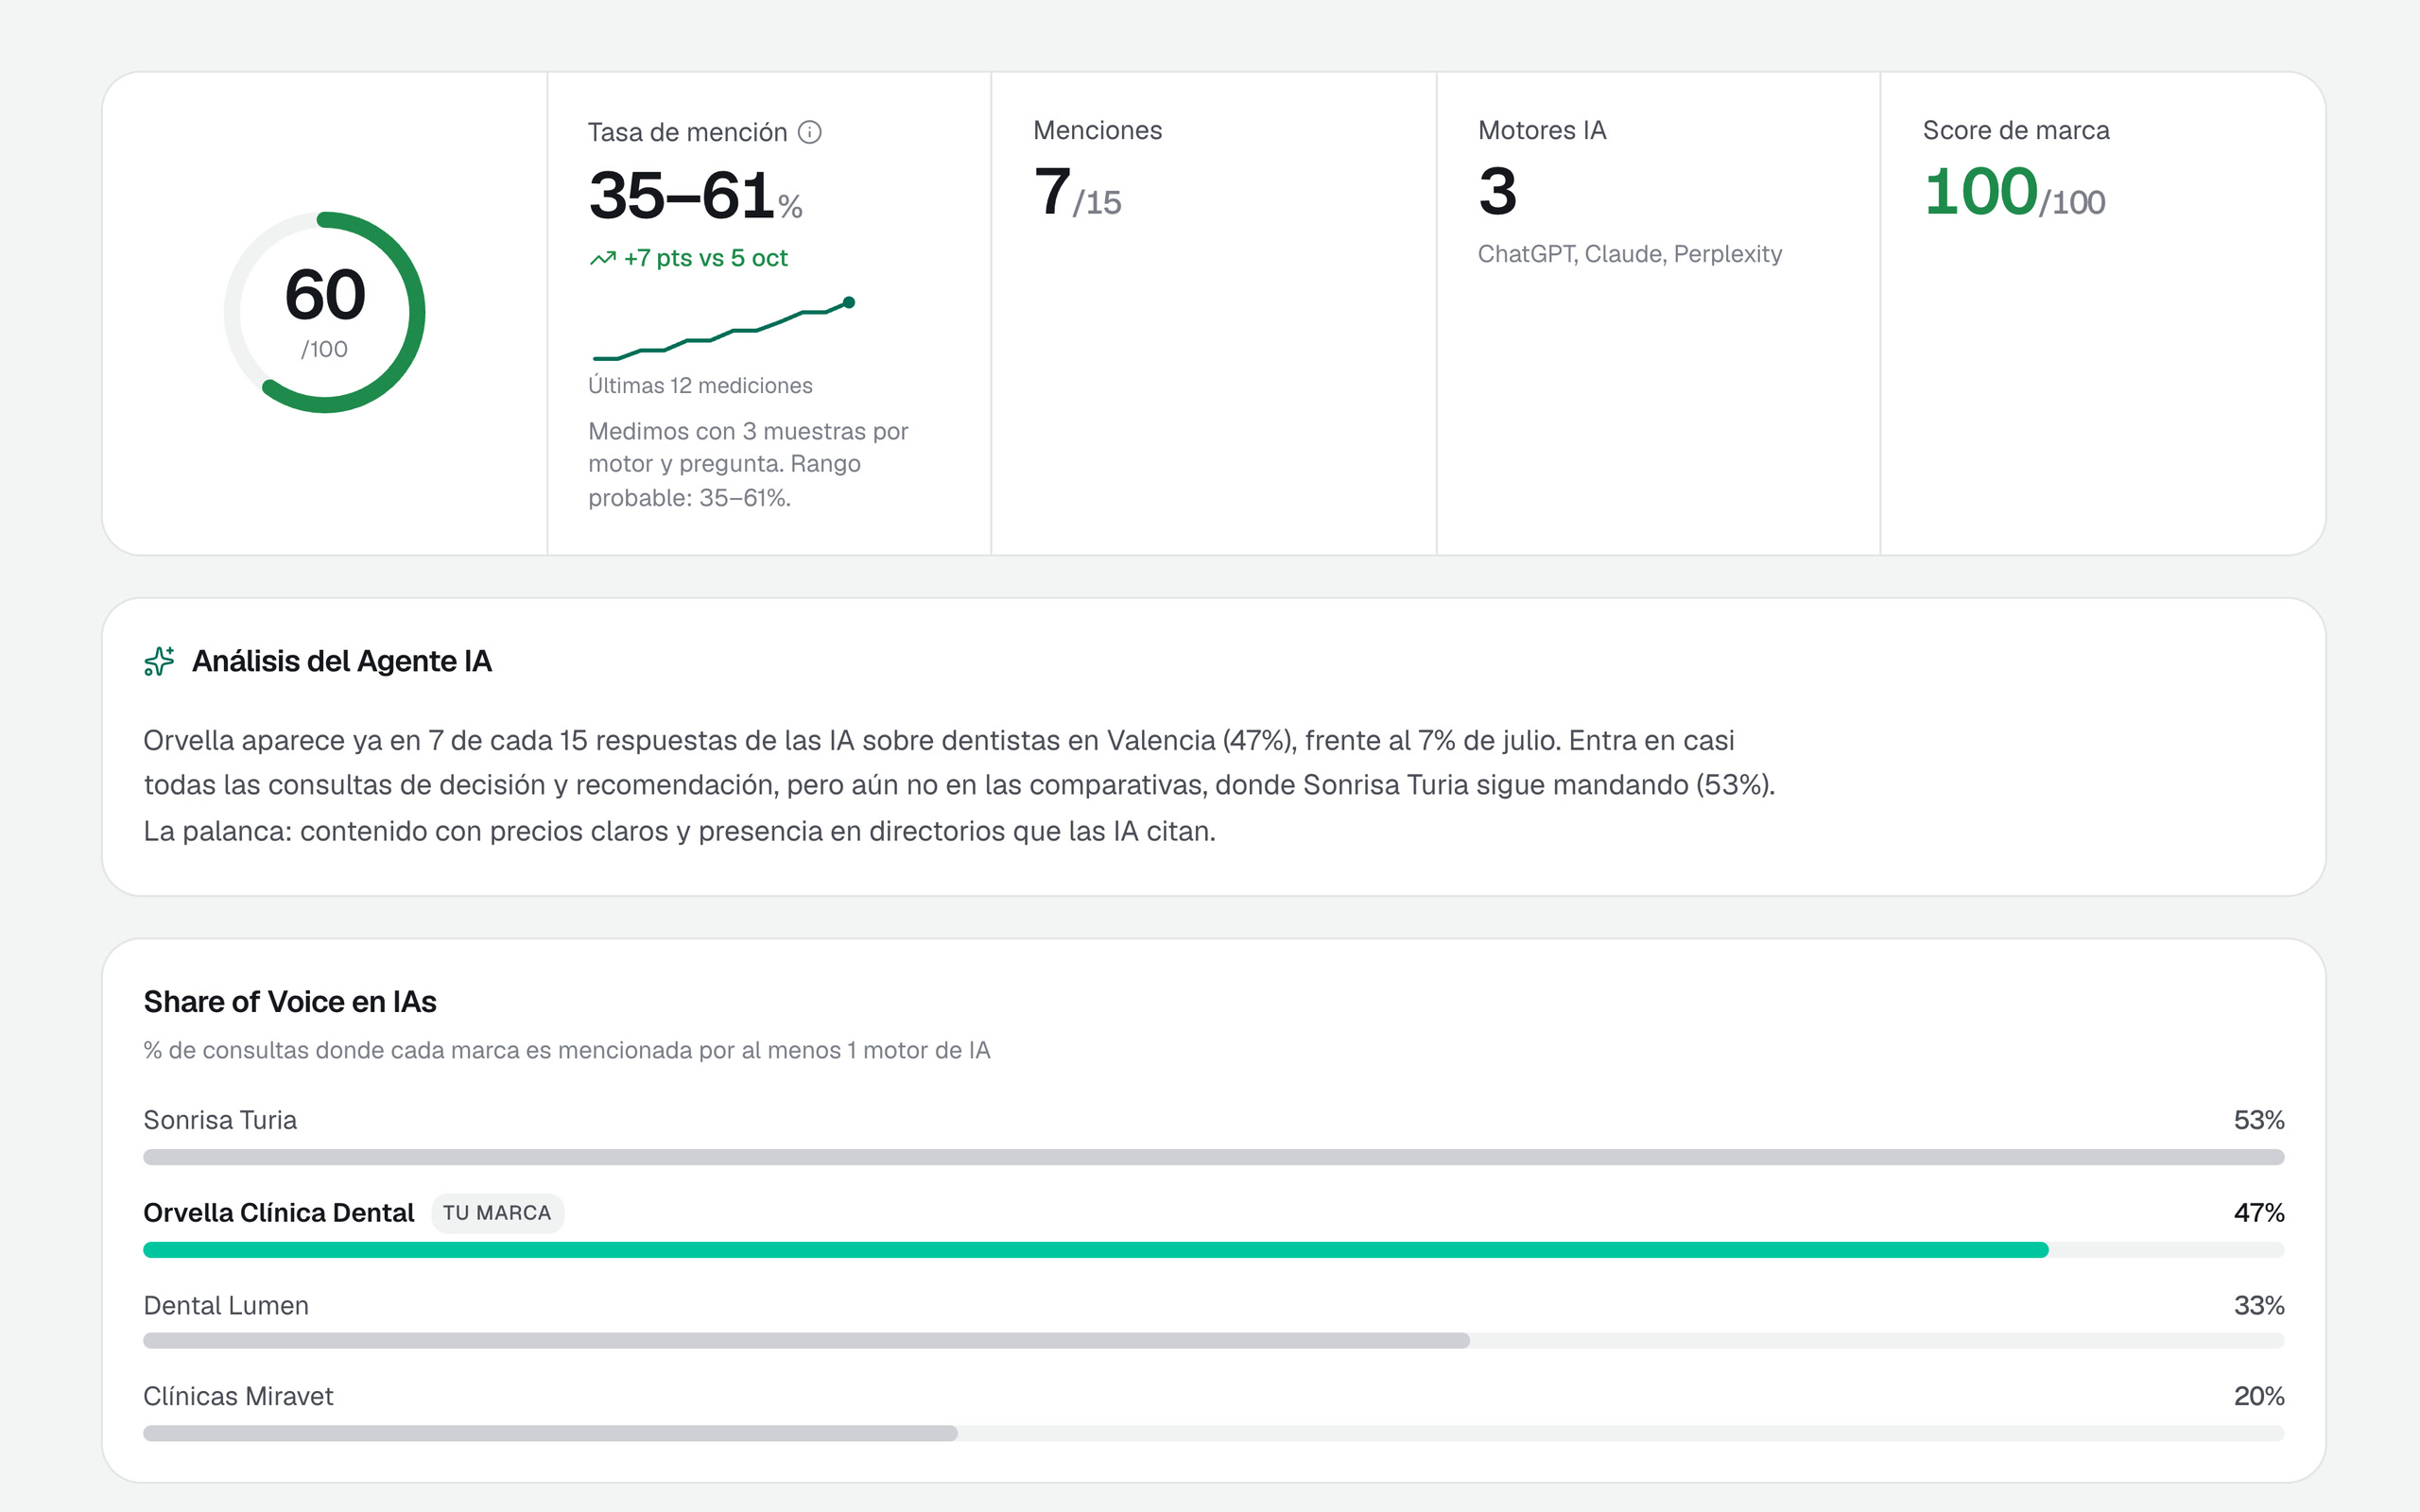Click the Medimos con 3 muestras explanation text
2420x1512 pixels.
tap(748, 465)
